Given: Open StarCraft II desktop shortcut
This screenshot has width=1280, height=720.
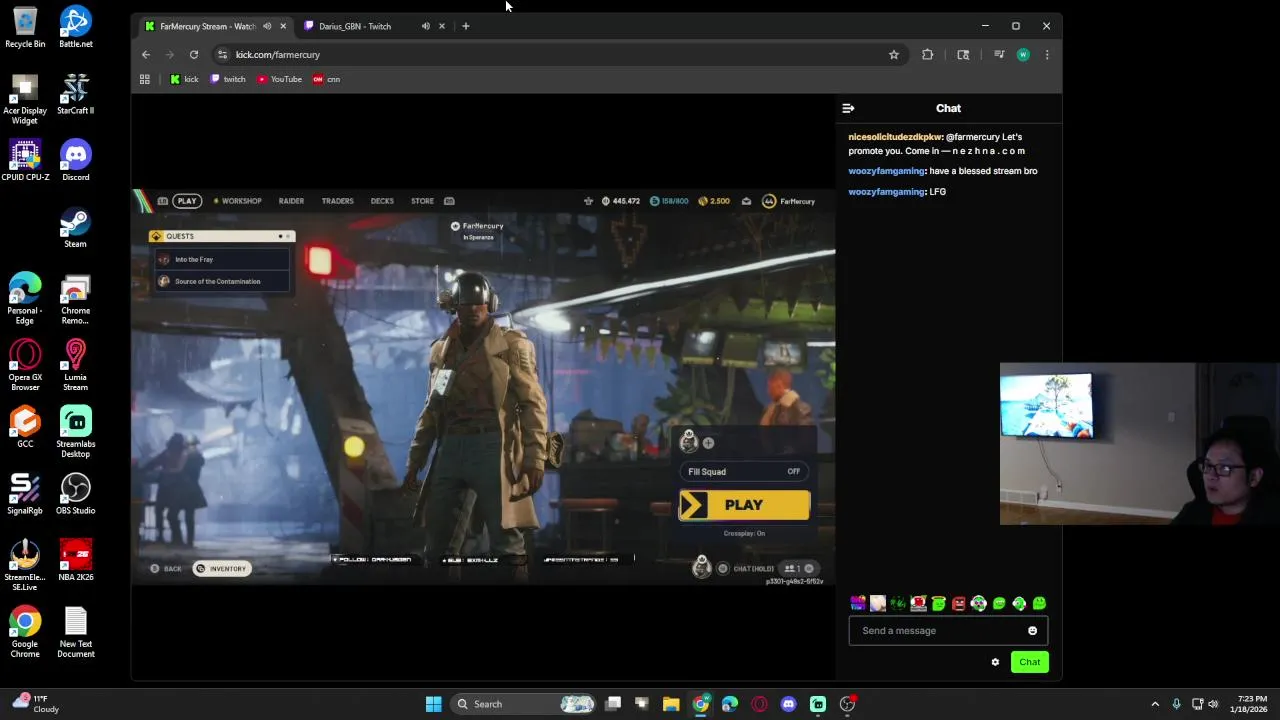Looking at the screenshot, I should click(x=75, y=94).
